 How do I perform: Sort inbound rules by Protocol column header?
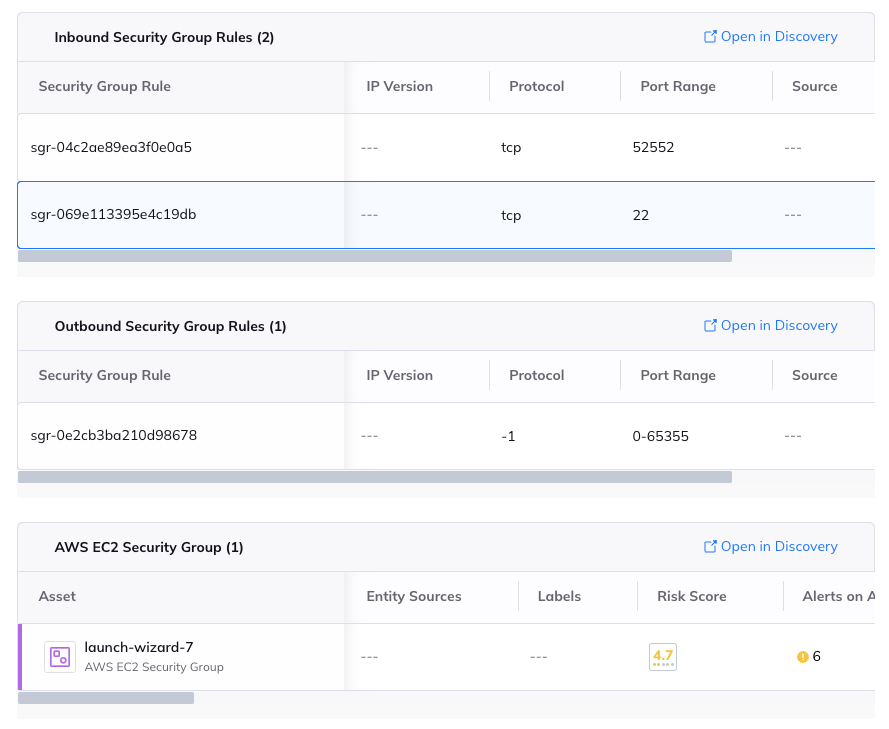[x=536, y=87]
